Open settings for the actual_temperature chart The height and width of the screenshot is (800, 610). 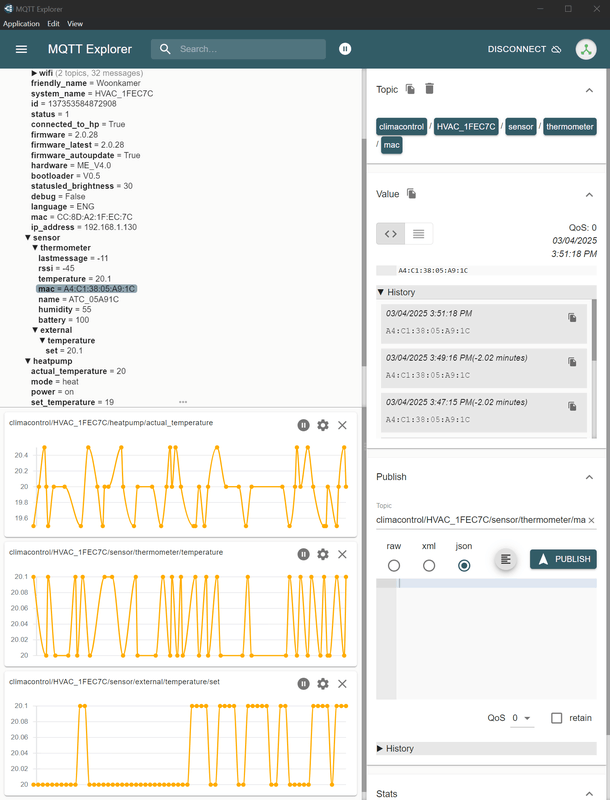click(323, 425)
